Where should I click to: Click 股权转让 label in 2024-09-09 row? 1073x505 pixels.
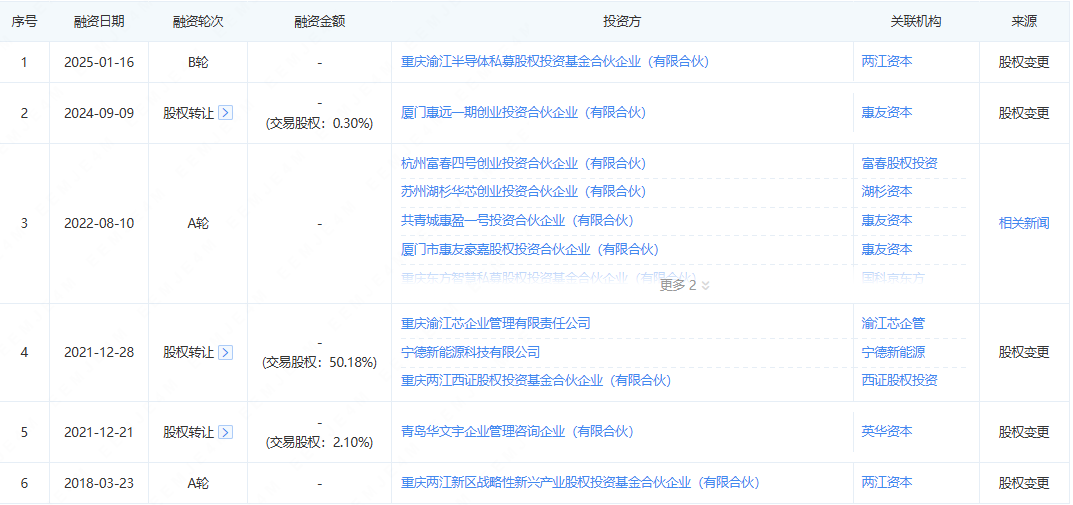(189, 113)
